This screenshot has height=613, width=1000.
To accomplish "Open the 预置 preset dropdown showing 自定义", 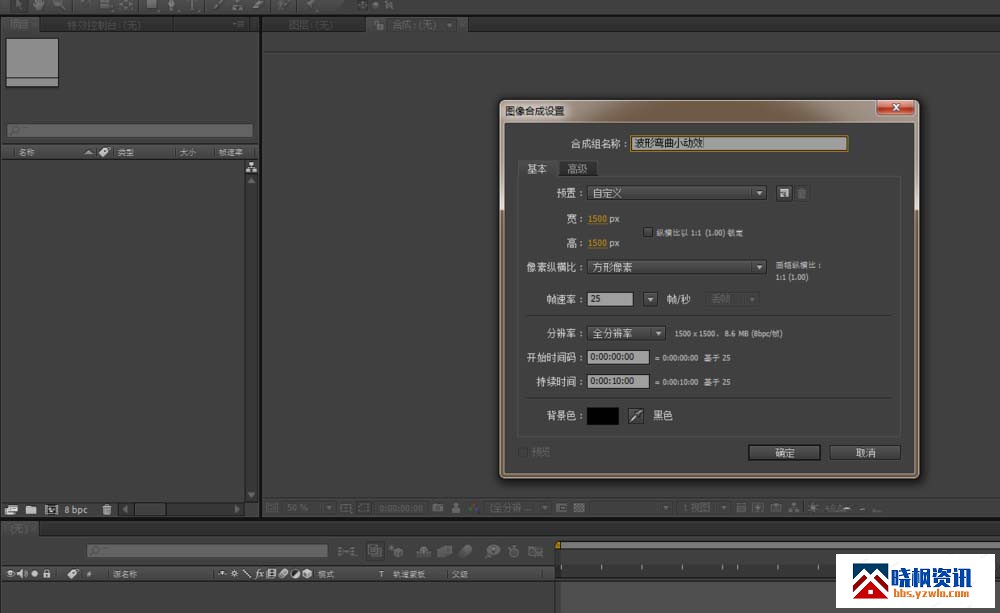I will click(x=676, y=193).
